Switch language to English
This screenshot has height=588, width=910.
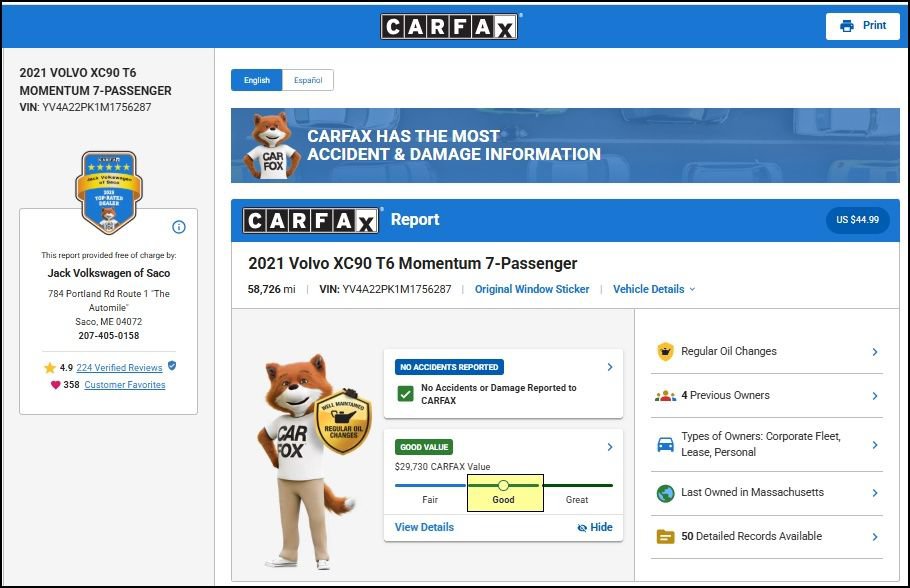[257, 80]
